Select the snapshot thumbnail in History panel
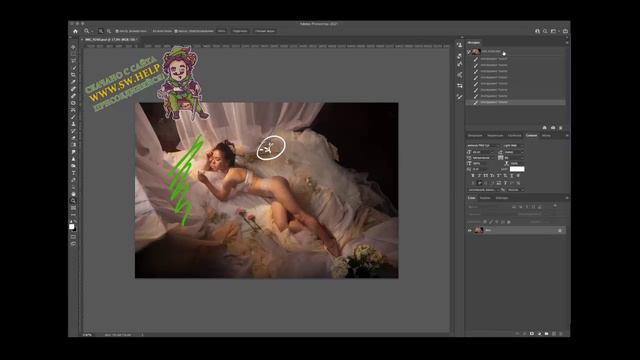The width and height of the screenshot is (640, 360). pyautogui.click(x=476, y=52)
